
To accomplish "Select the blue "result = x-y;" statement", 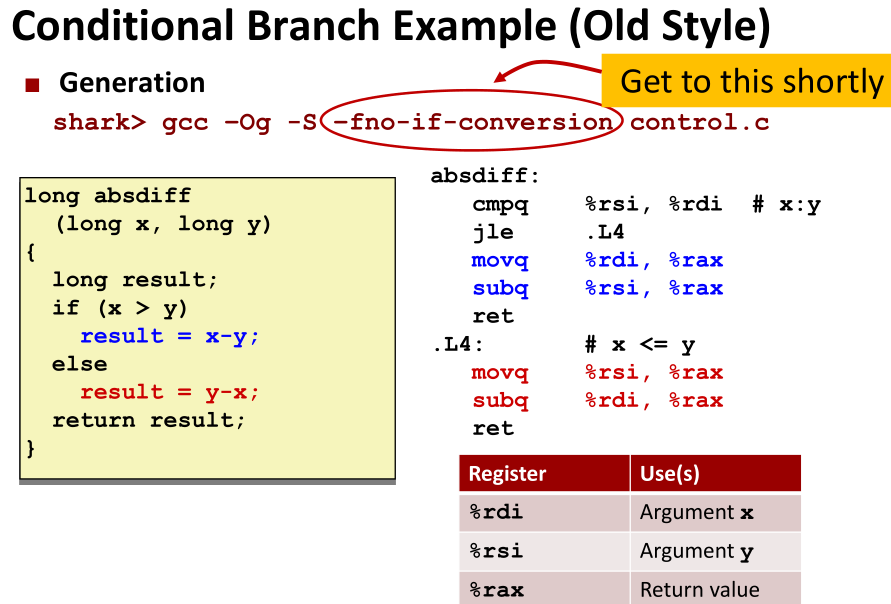I will coord(169,336).
